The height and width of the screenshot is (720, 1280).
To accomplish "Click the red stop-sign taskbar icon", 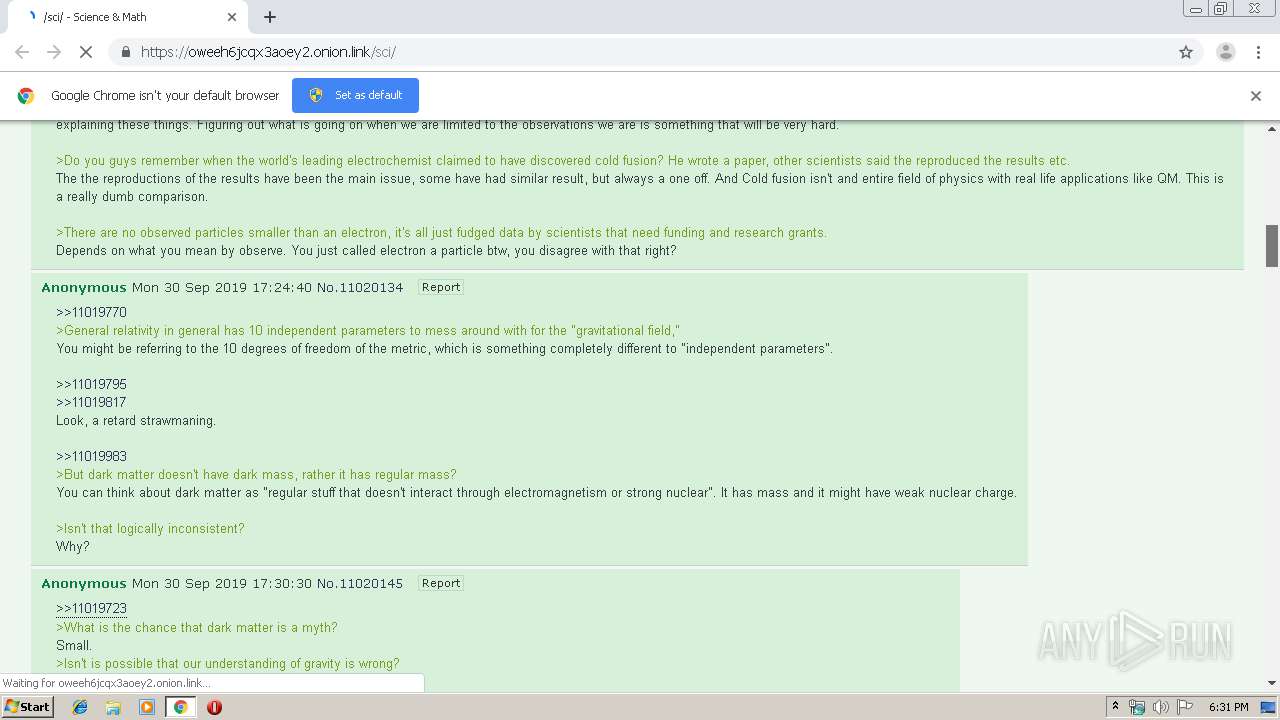I will click(x=214, y=707).
